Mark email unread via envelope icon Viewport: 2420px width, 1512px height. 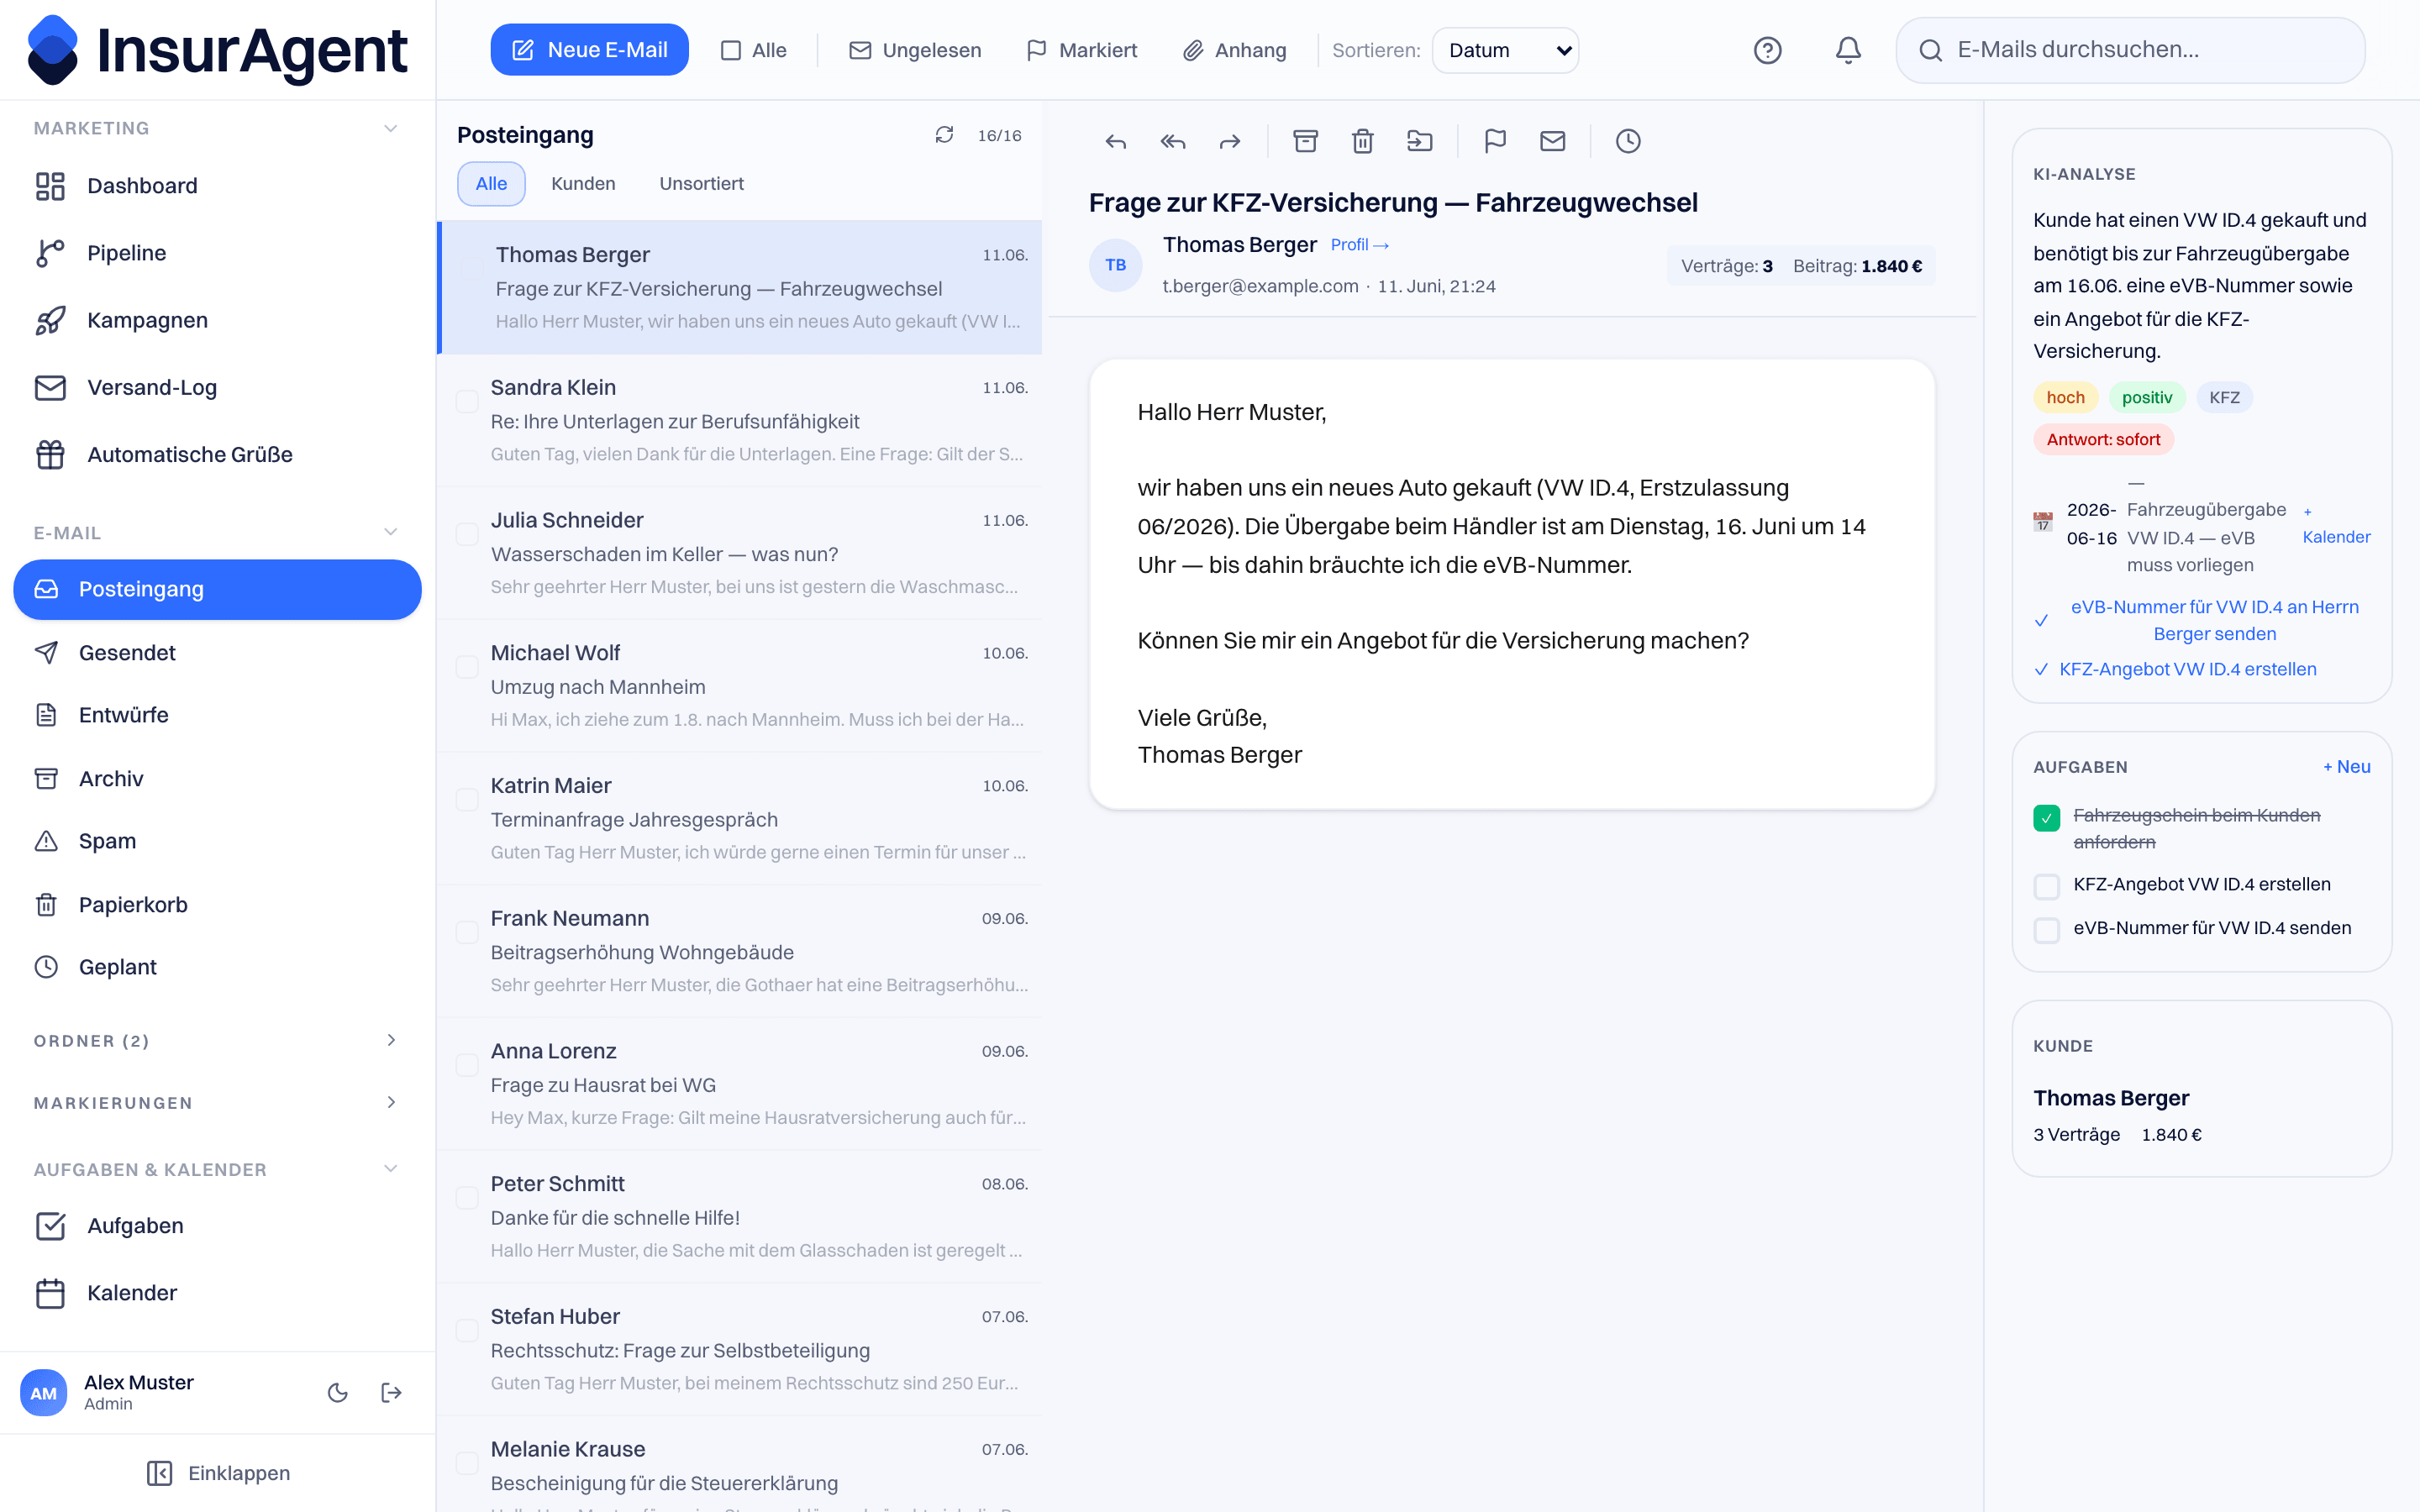pyautogui.click(x=1552, y=141)
